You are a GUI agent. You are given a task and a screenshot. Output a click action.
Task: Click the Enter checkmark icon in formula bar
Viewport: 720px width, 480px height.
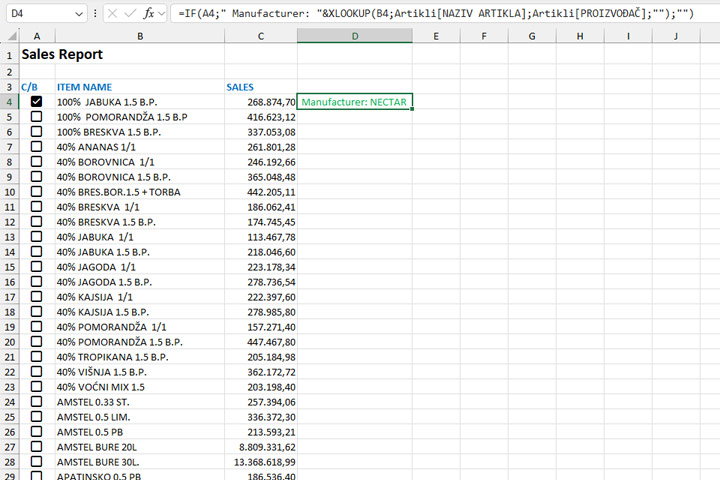pyautogui.click(x=129, y=14)
